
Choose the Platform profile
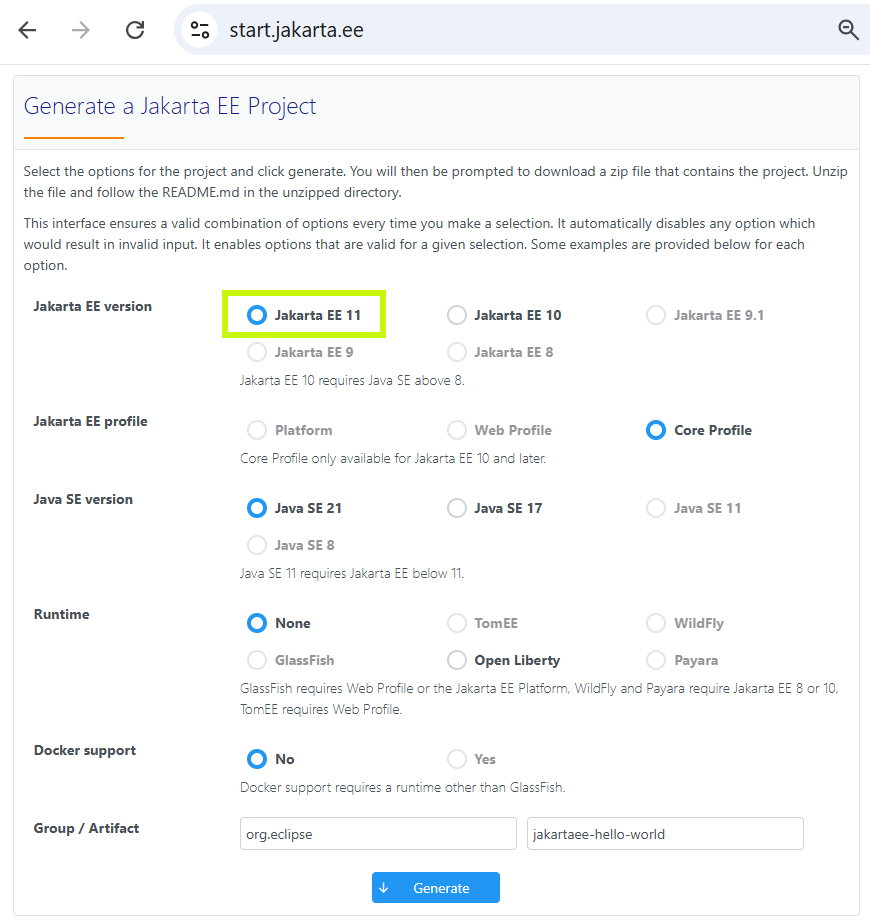[x=257, y=430]
